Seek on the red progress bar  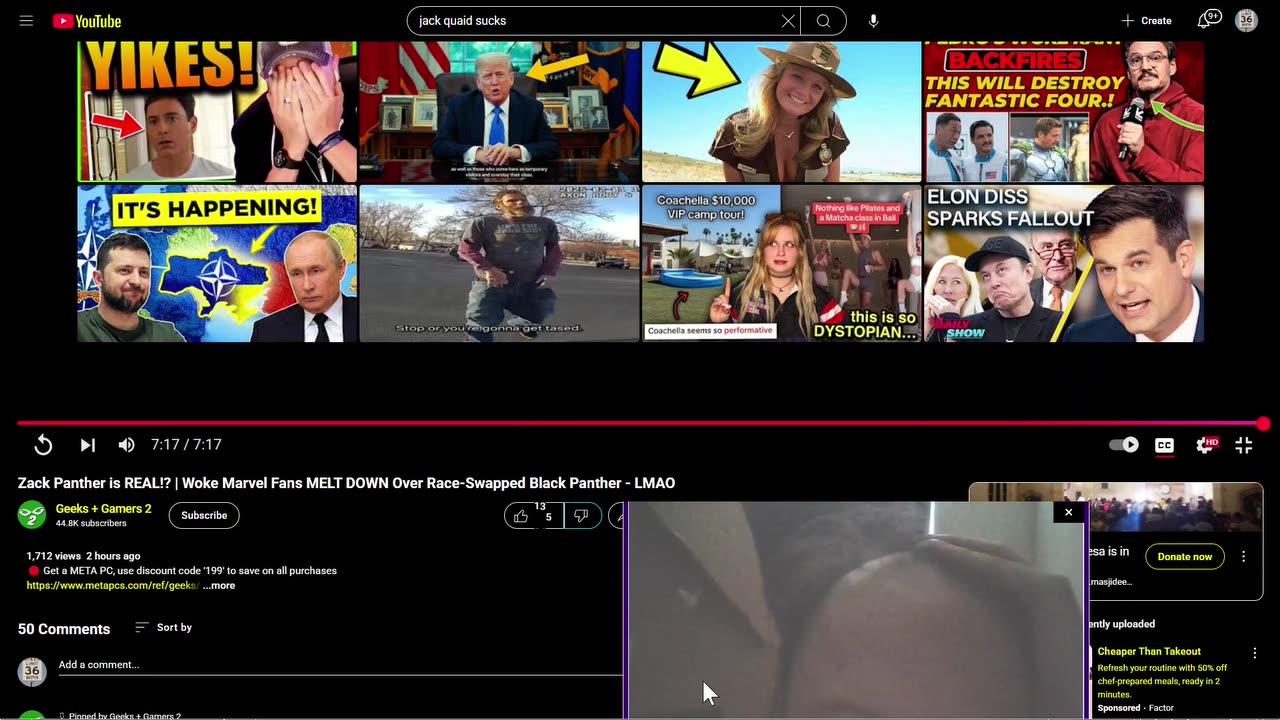pos(640,424)
